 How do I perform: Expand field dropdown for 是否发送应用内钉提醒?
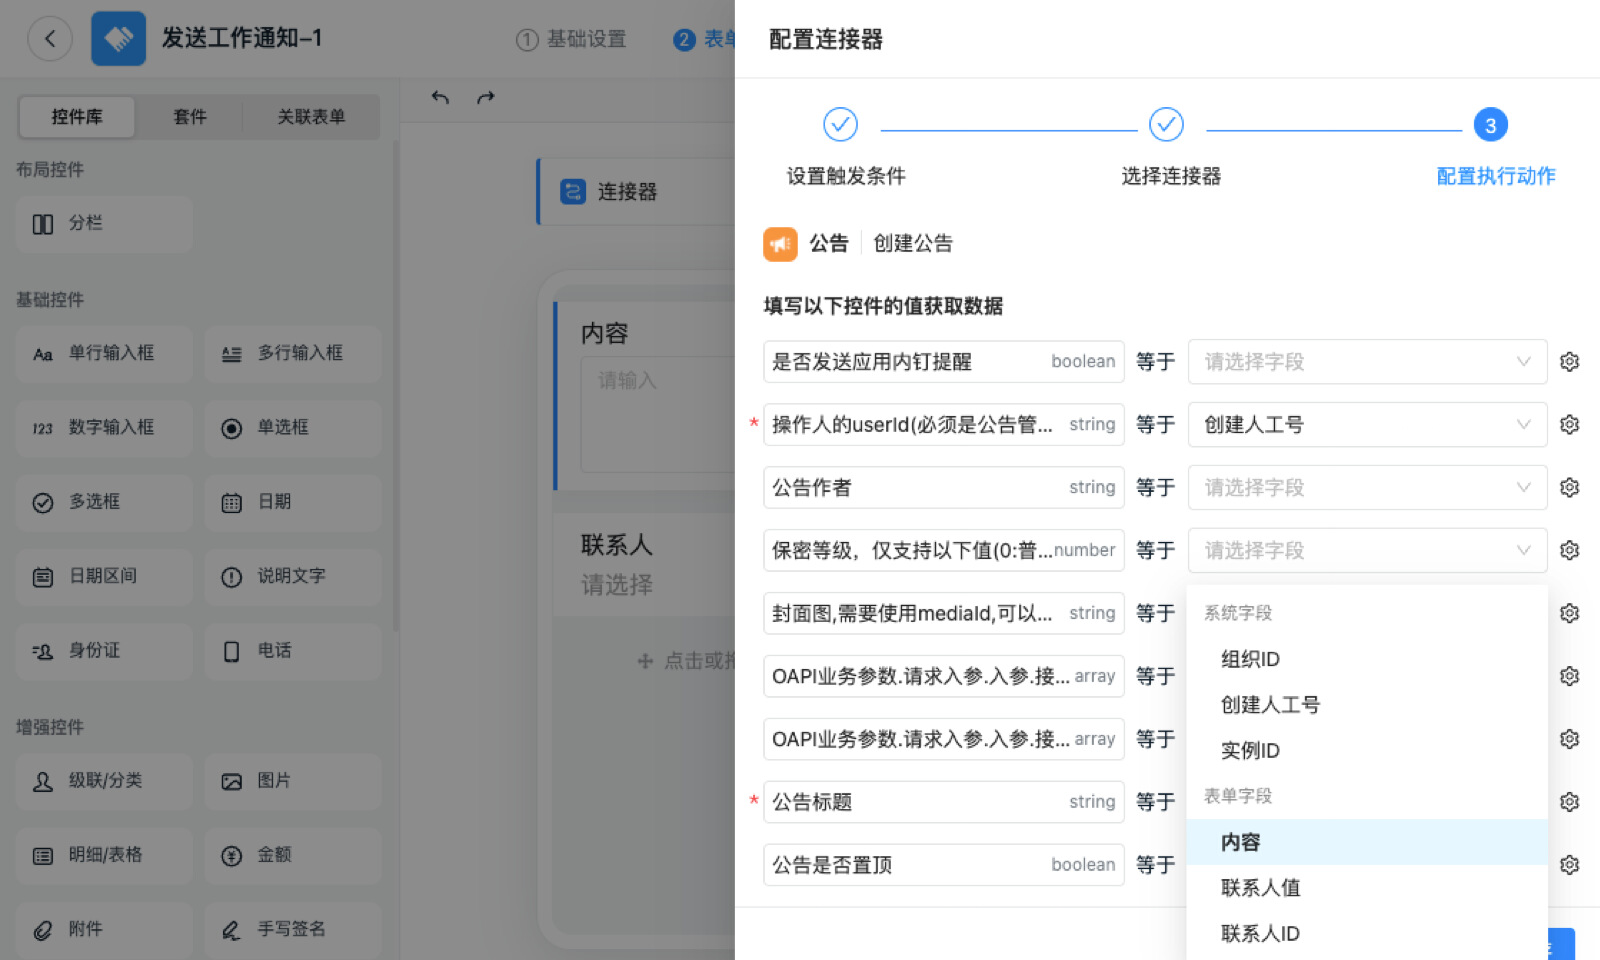tap(1367, 361)
